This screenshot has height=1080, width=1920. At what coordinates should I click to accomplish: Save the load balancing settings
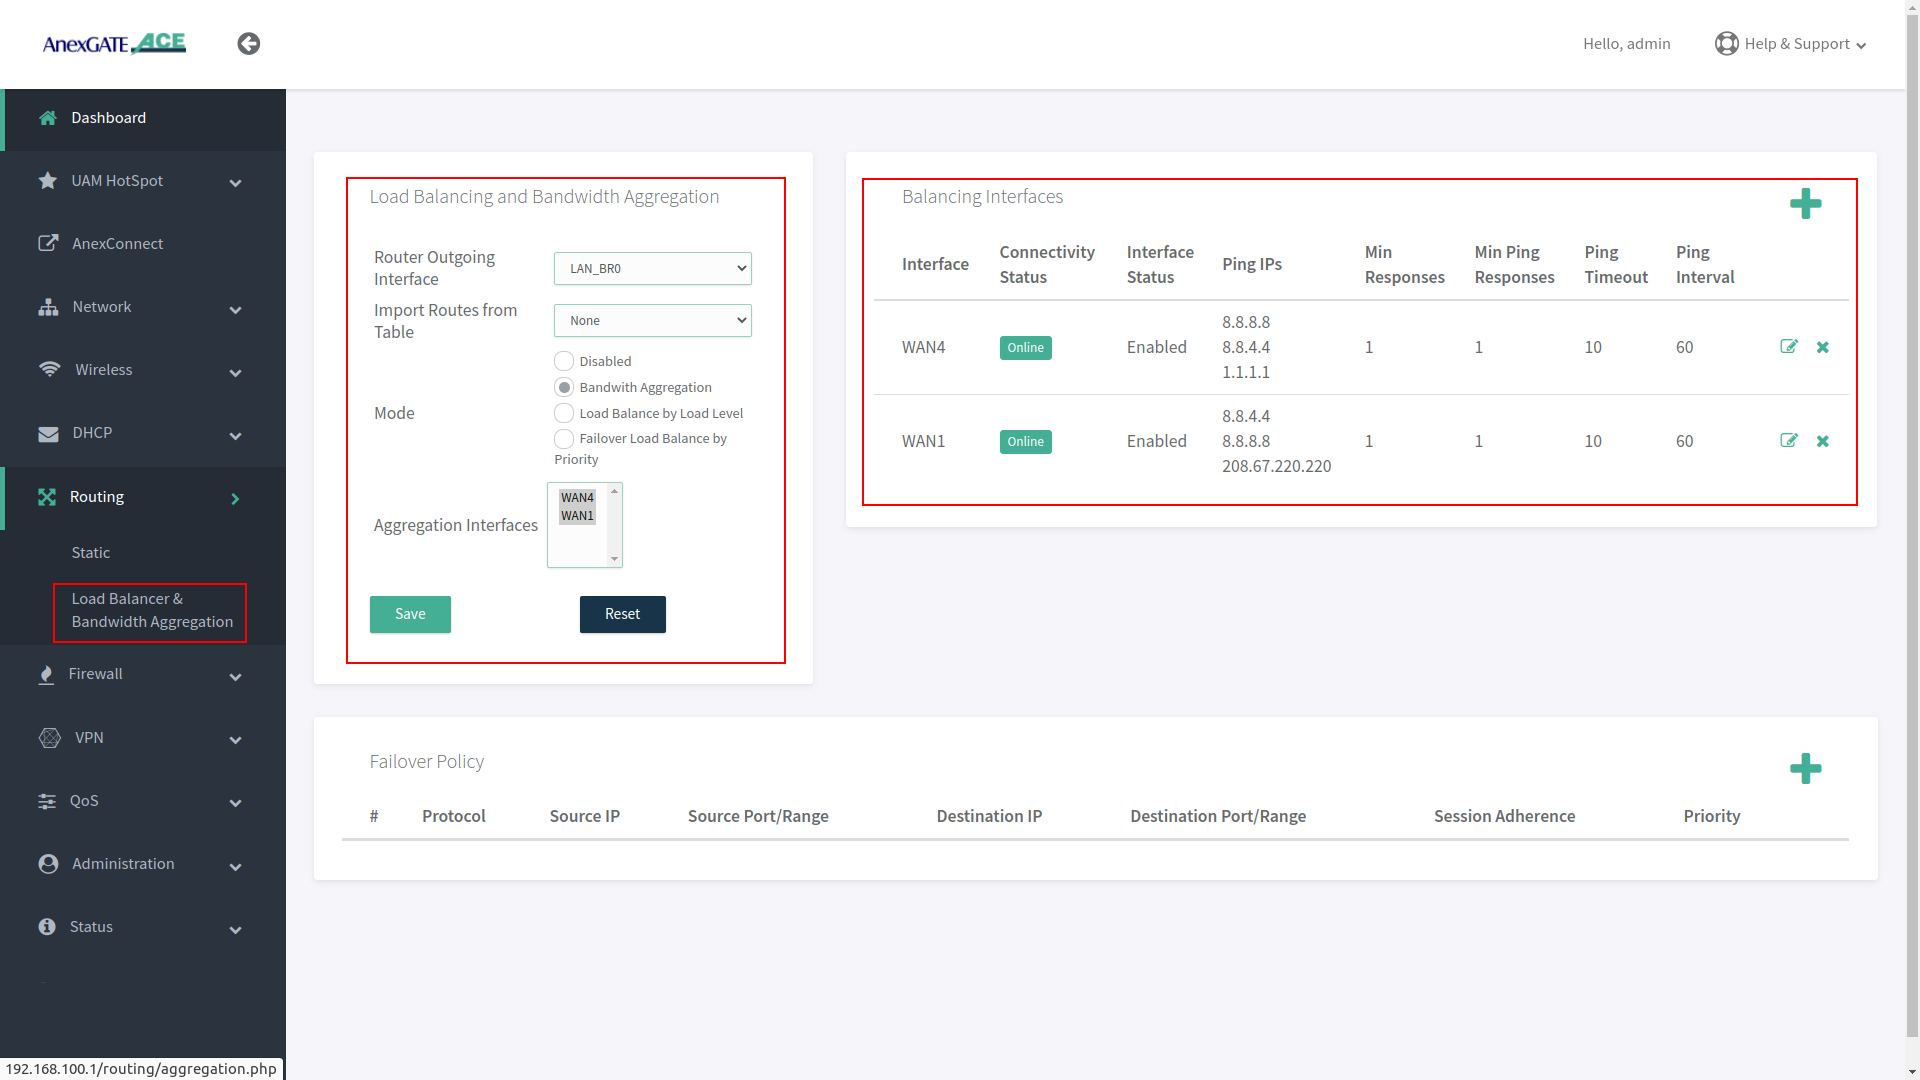click(410, 614)
